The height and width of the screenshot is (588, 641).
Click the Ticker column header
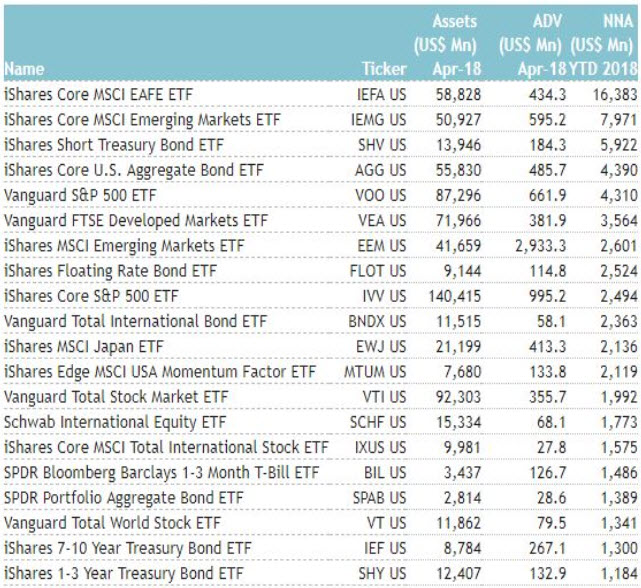(384, 69)
